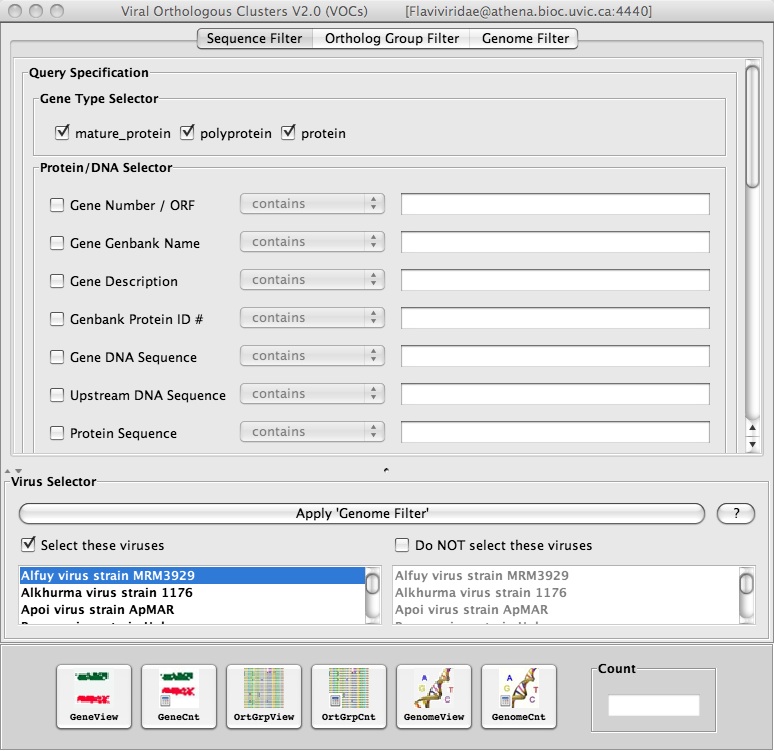774x751 pixels.
Task: Click Gene DNA Sequence text field
Action: 555,356
